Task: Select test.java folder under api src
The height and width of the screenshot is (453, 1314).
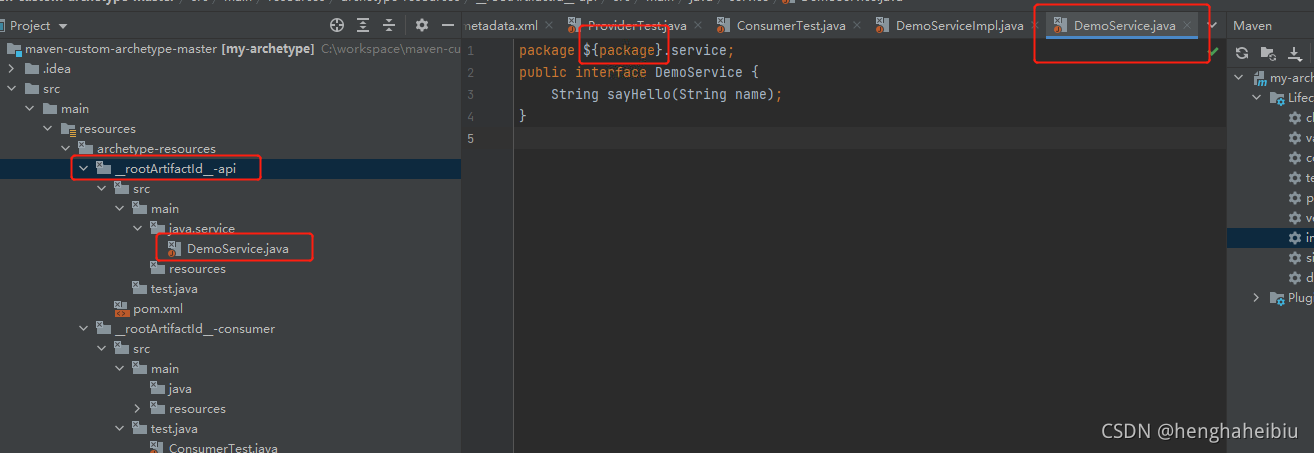Action: point(174,288)
